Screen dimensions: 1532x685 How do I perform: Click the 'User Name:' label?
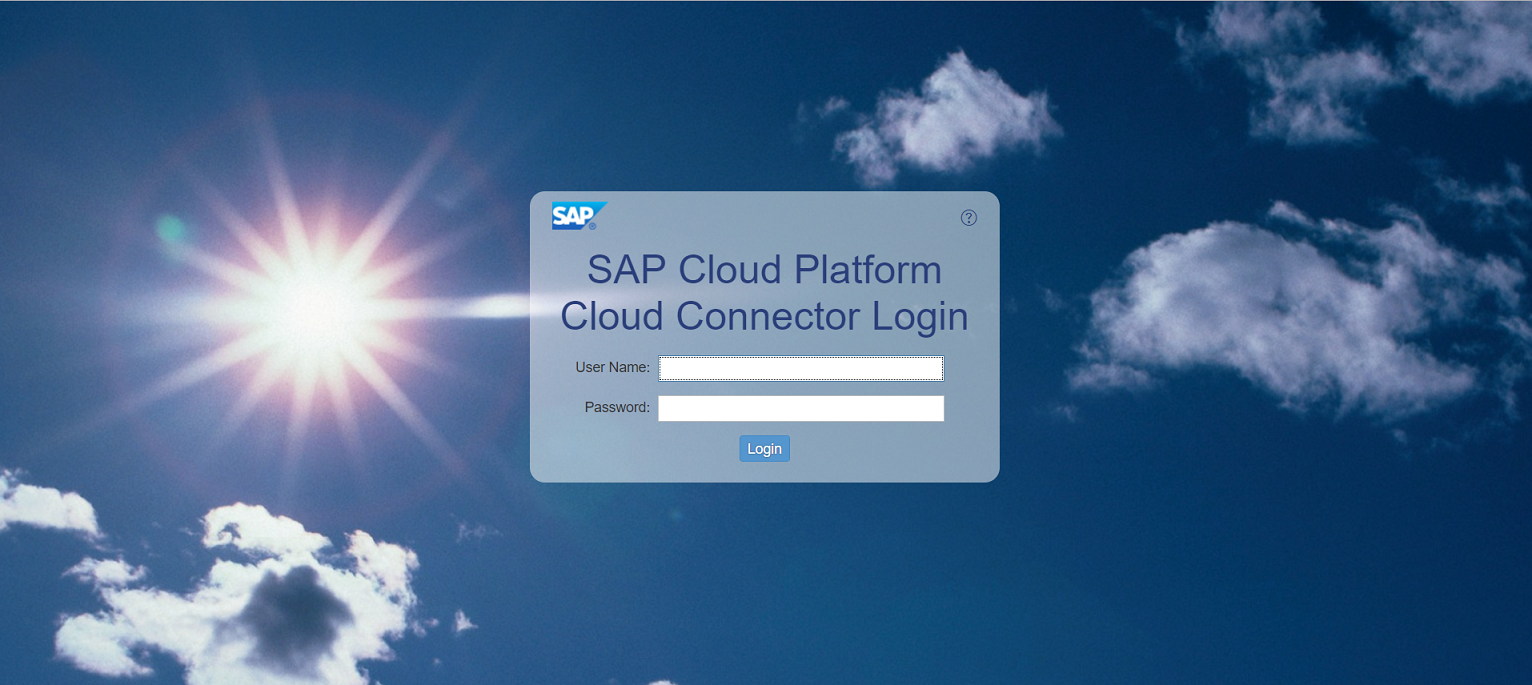(x=613, y=368)
